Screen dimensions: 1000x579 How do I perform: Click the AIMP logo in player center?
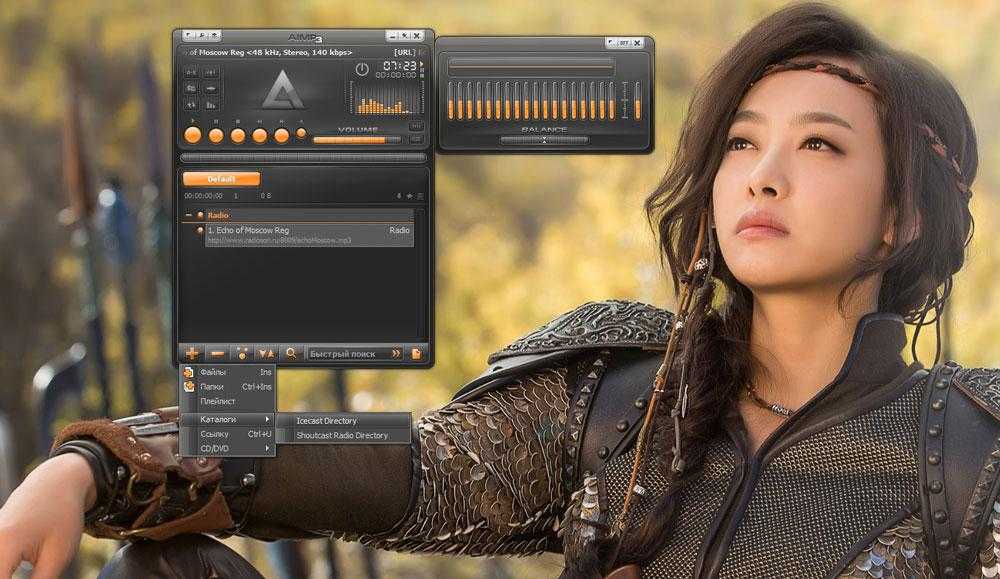(283, 91)
